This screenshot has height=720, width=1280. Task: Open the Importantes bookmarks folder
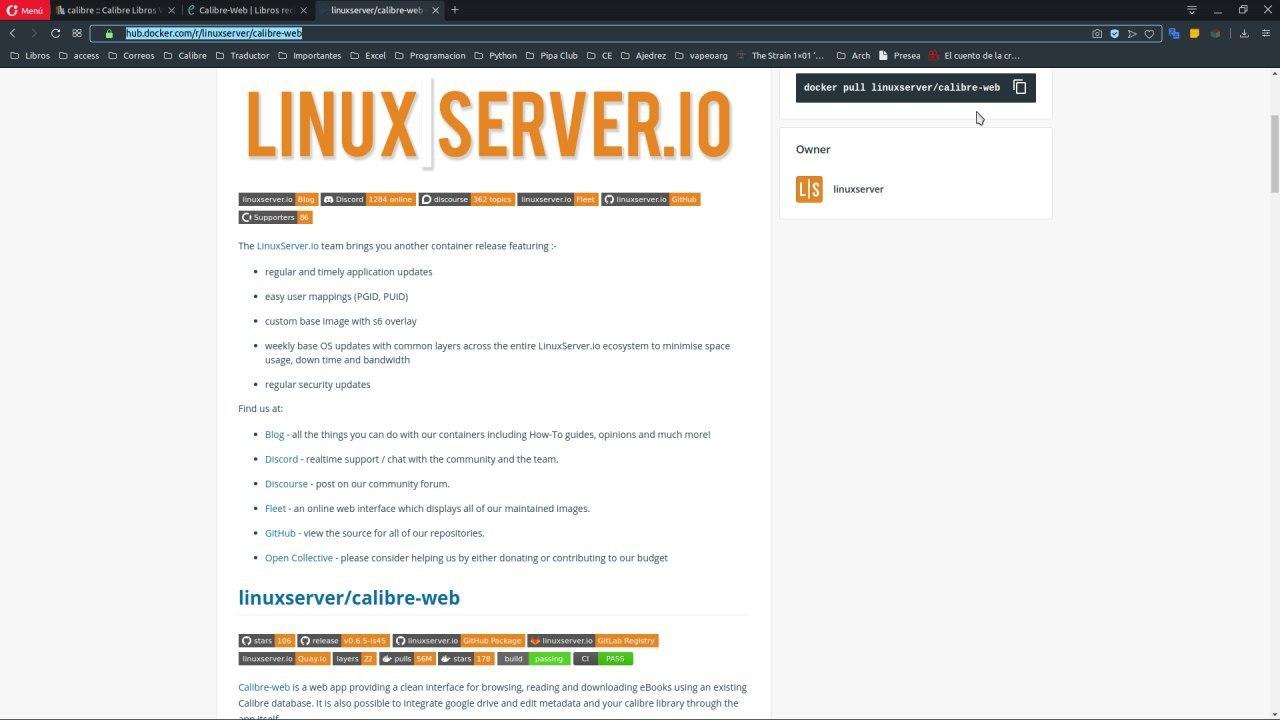[x=310, y=56]
